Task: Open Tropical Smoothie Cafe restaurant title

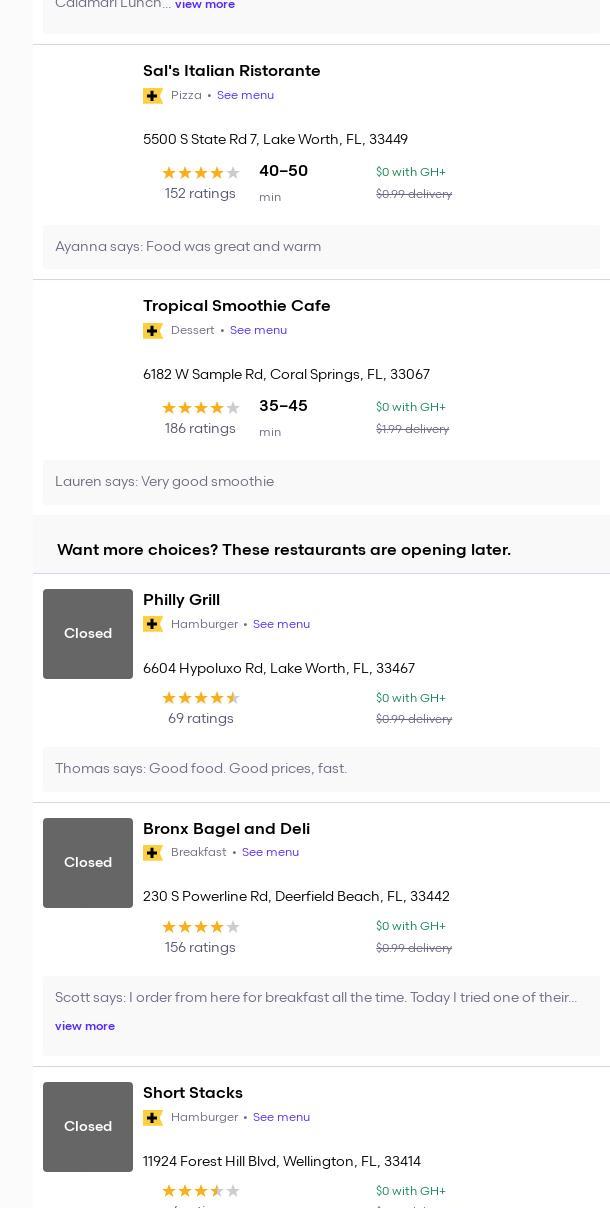Action: coord(236,306)
